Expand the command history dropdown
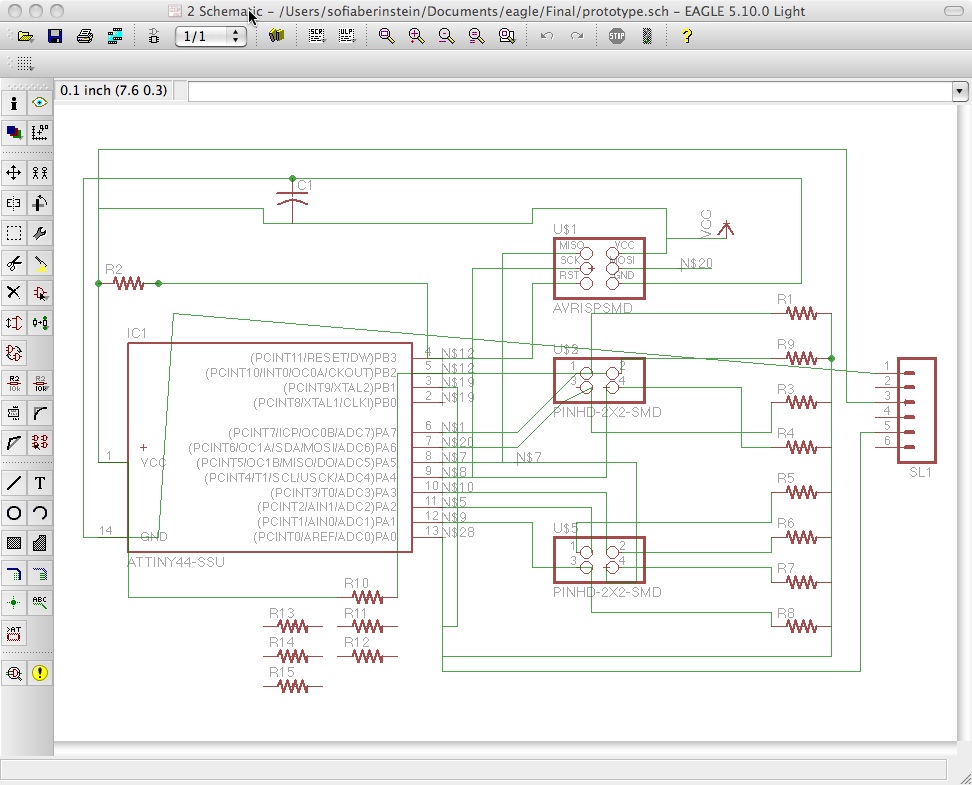 coord(959,91)
